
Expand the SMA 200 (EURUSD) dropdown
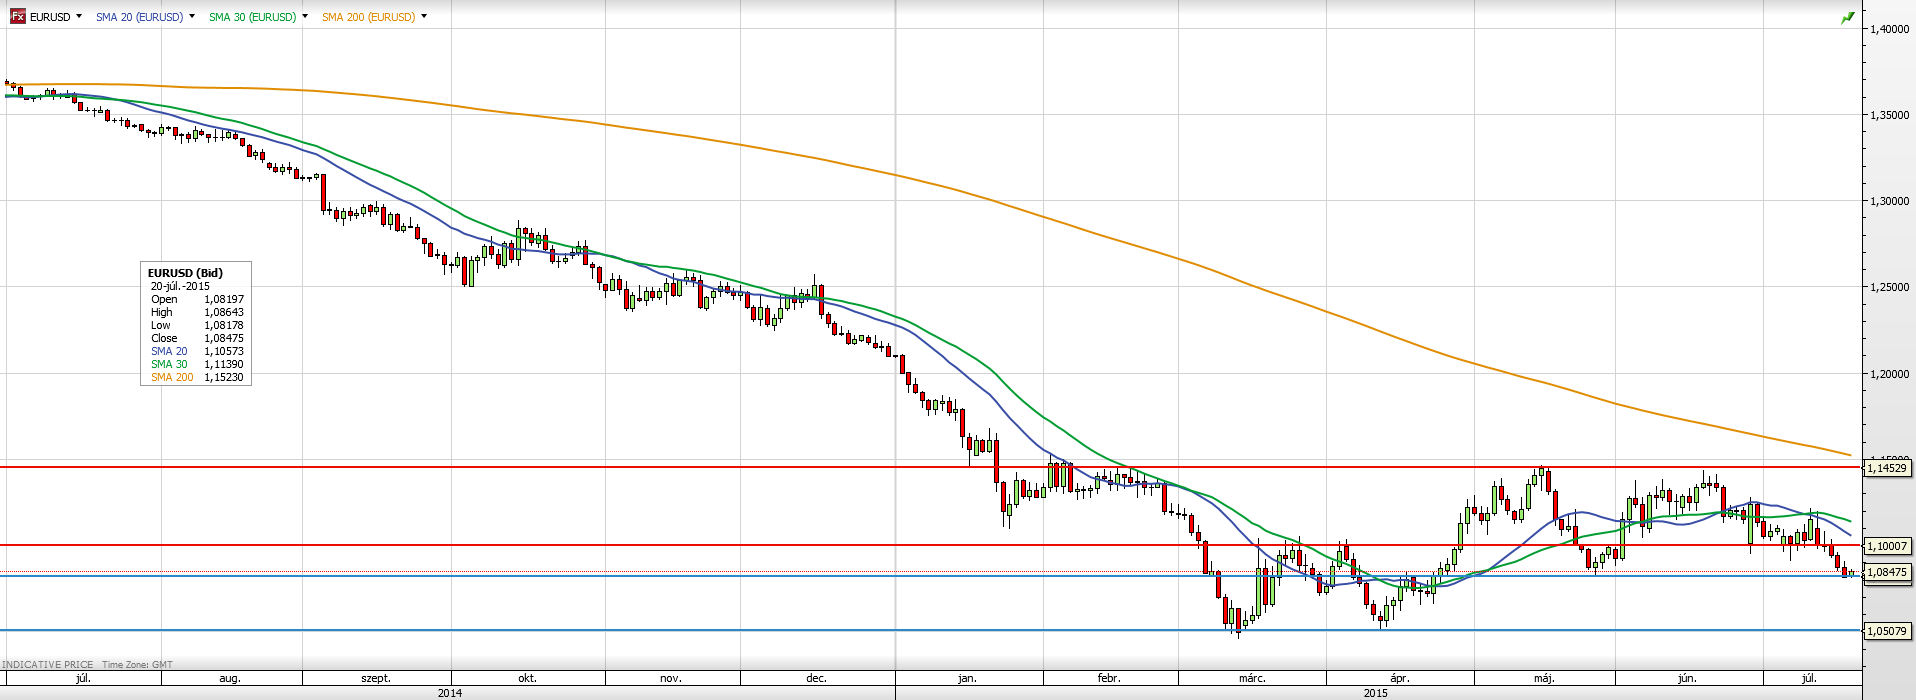click(424, 17)
